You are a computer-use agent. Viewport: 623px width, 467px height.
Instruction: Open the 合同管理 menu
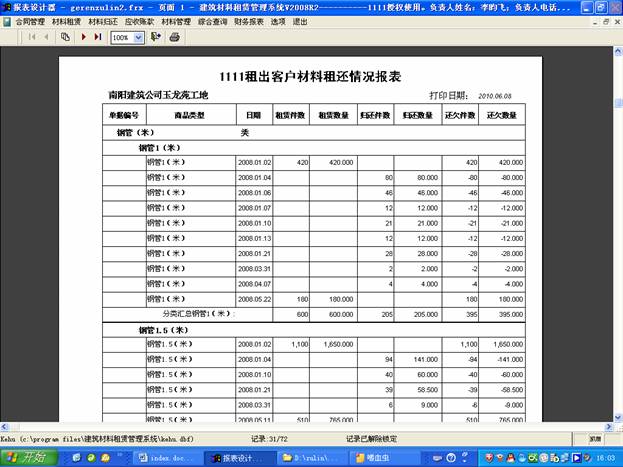[x=29, y=20]
